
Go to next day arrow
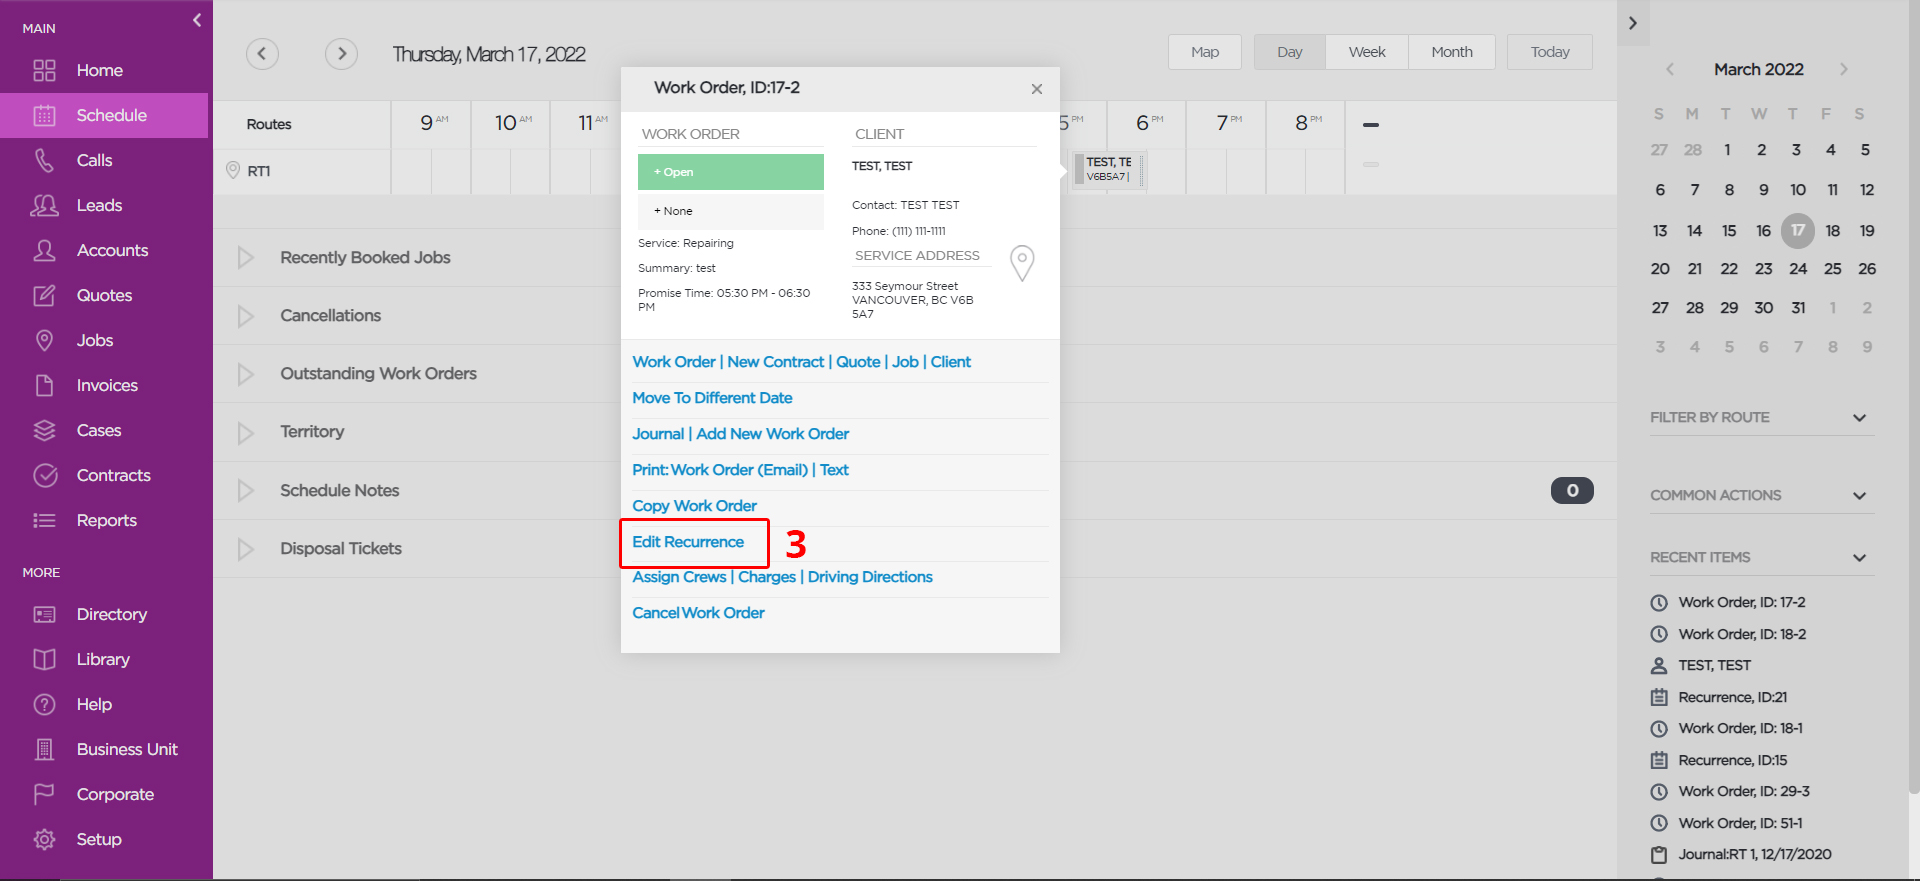(x=341, y=53)
